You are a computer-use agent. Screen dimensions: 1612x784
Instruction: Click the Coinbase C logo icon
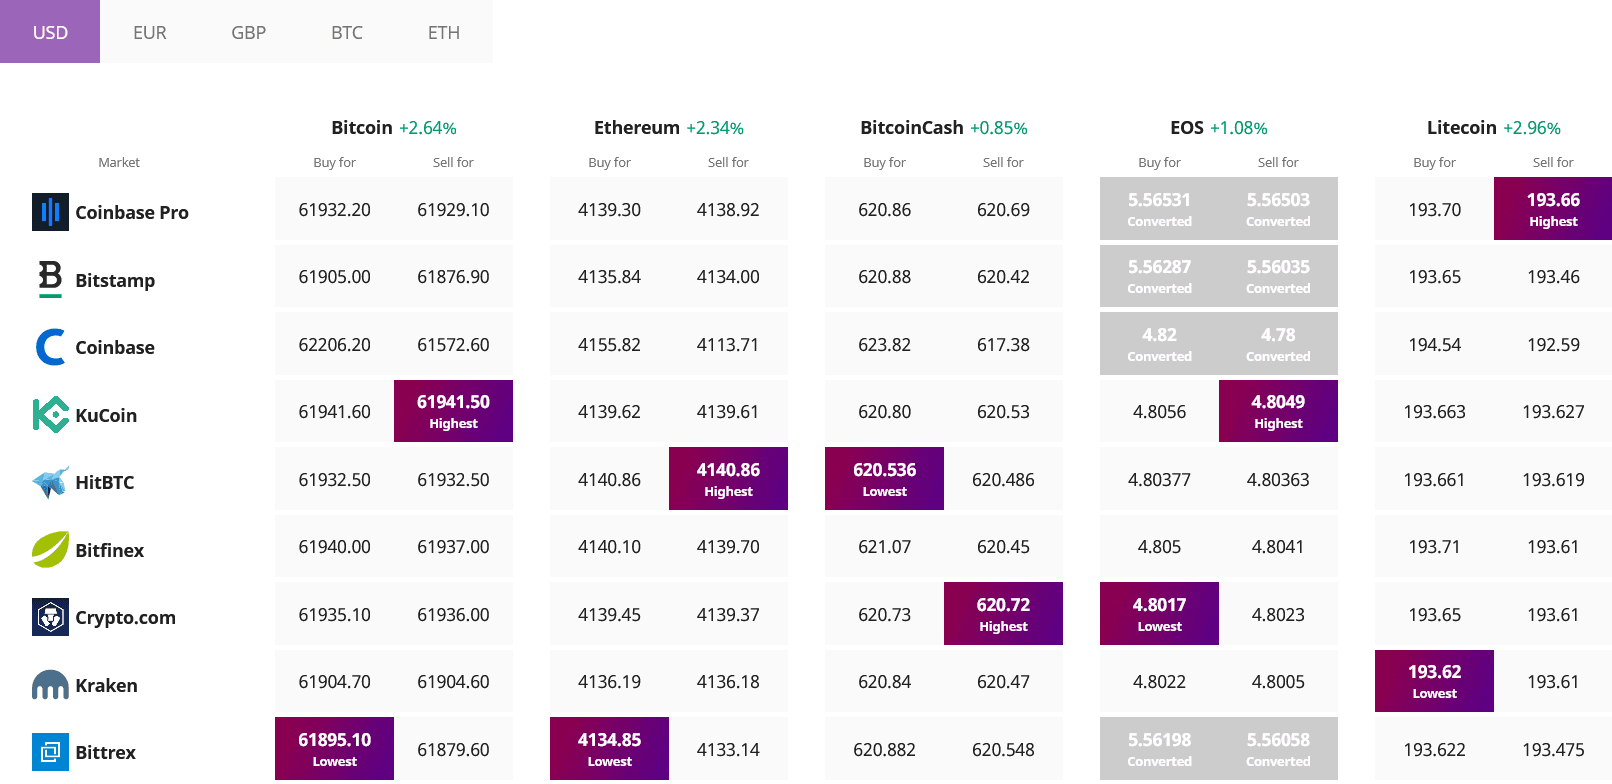(50, 347)
